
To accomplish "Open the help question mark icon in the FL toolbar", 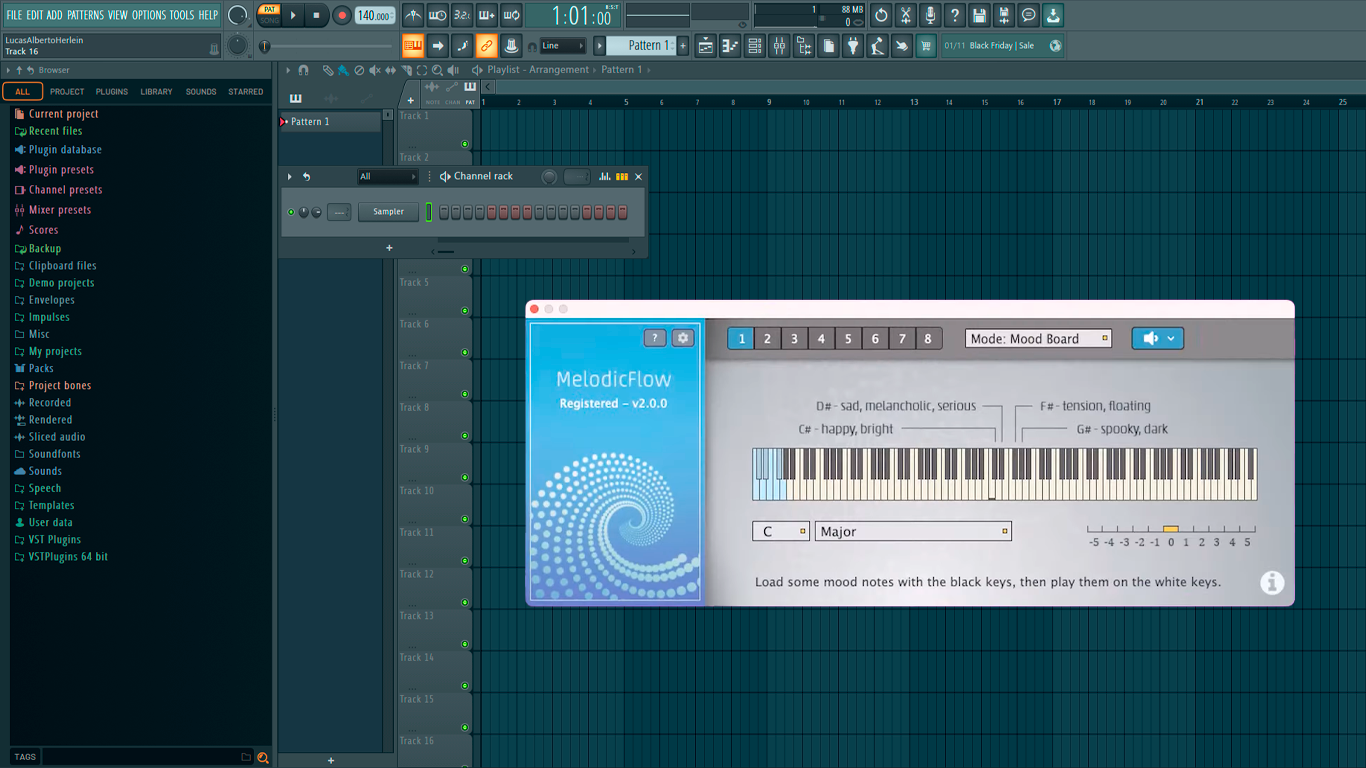I will click(x=955, y=16).
